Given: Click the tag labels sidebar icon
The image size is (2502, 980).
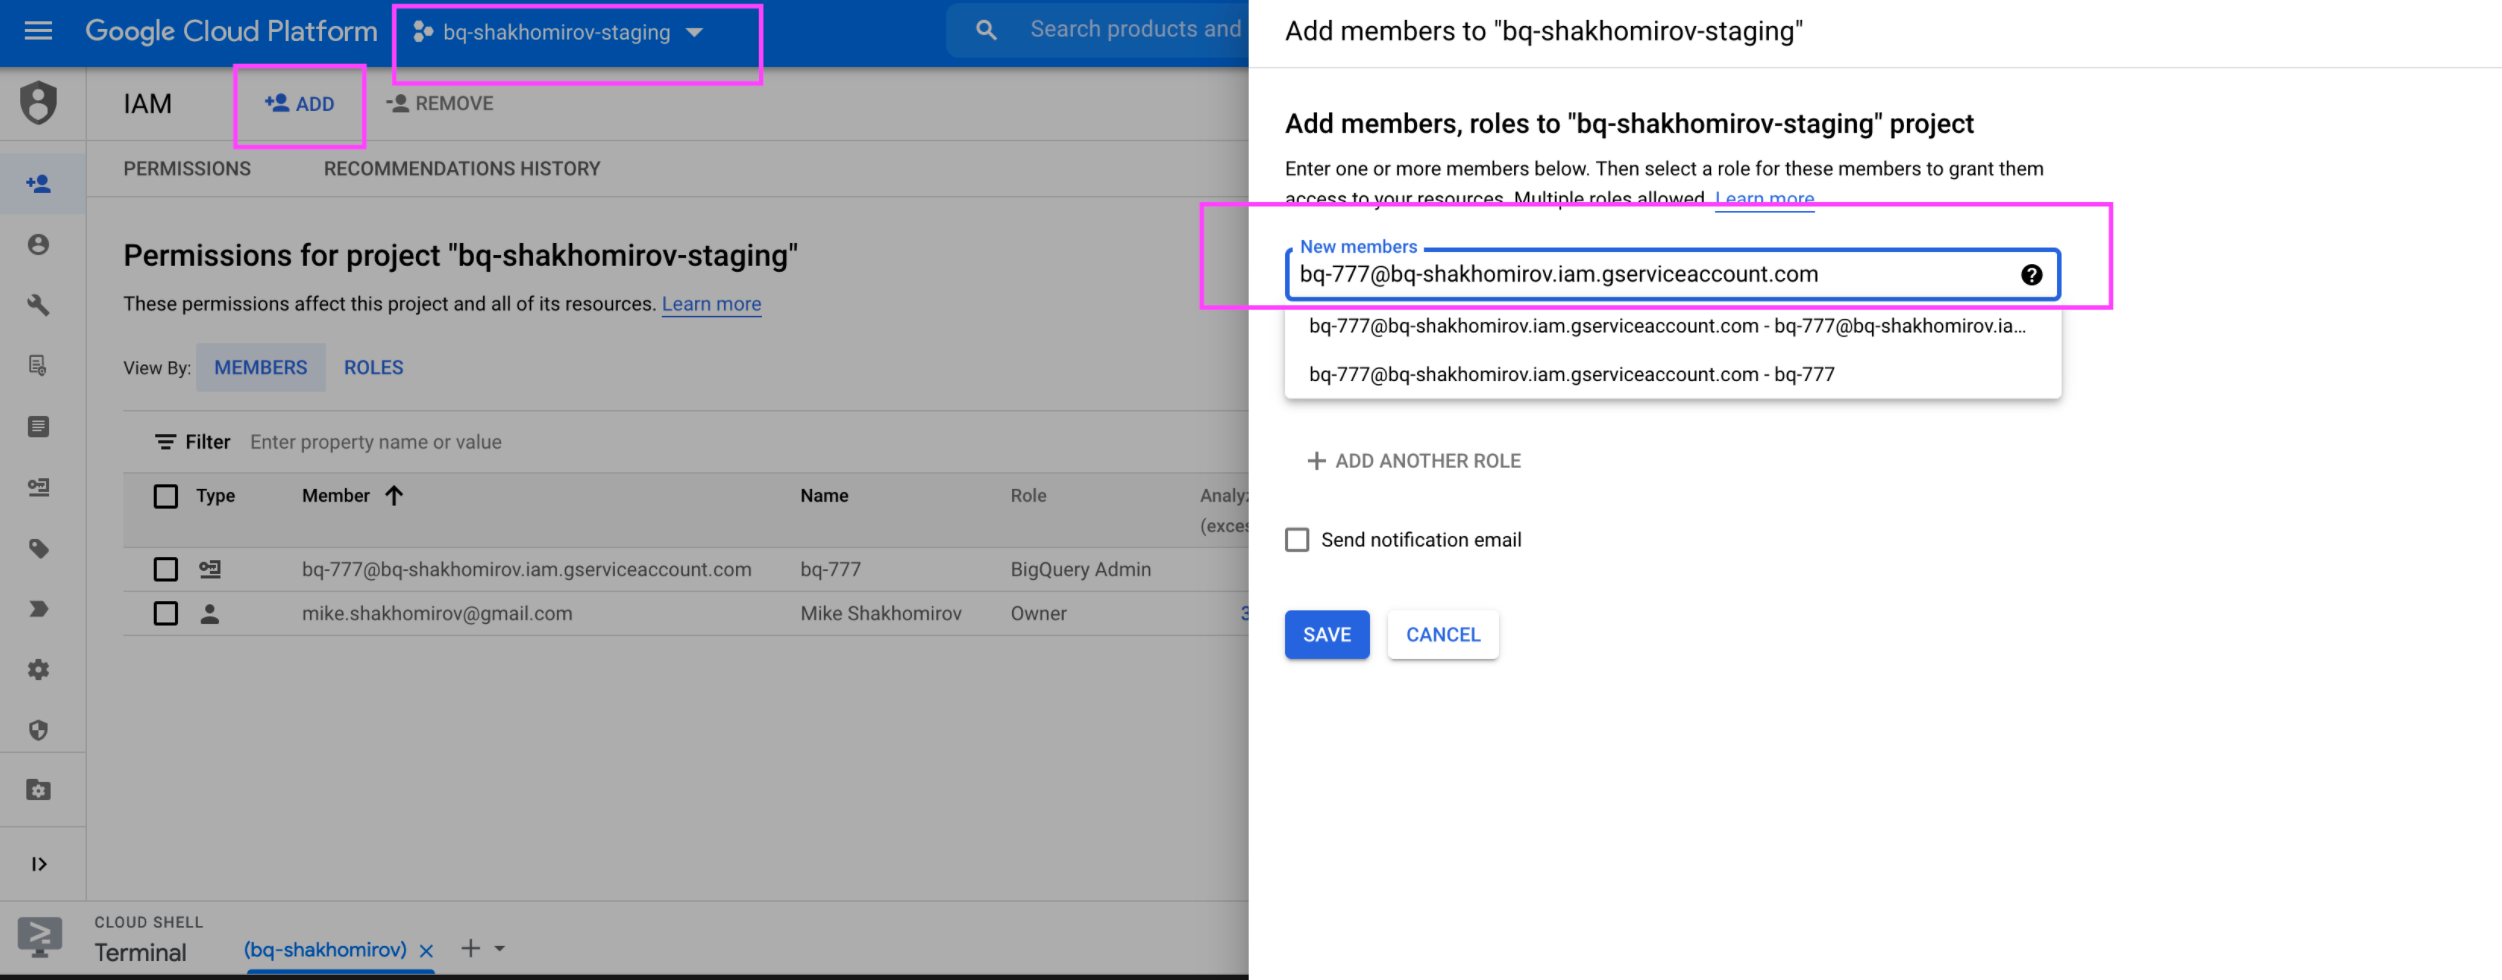Looking at the screenshot, I should click(x=39, y=549).
